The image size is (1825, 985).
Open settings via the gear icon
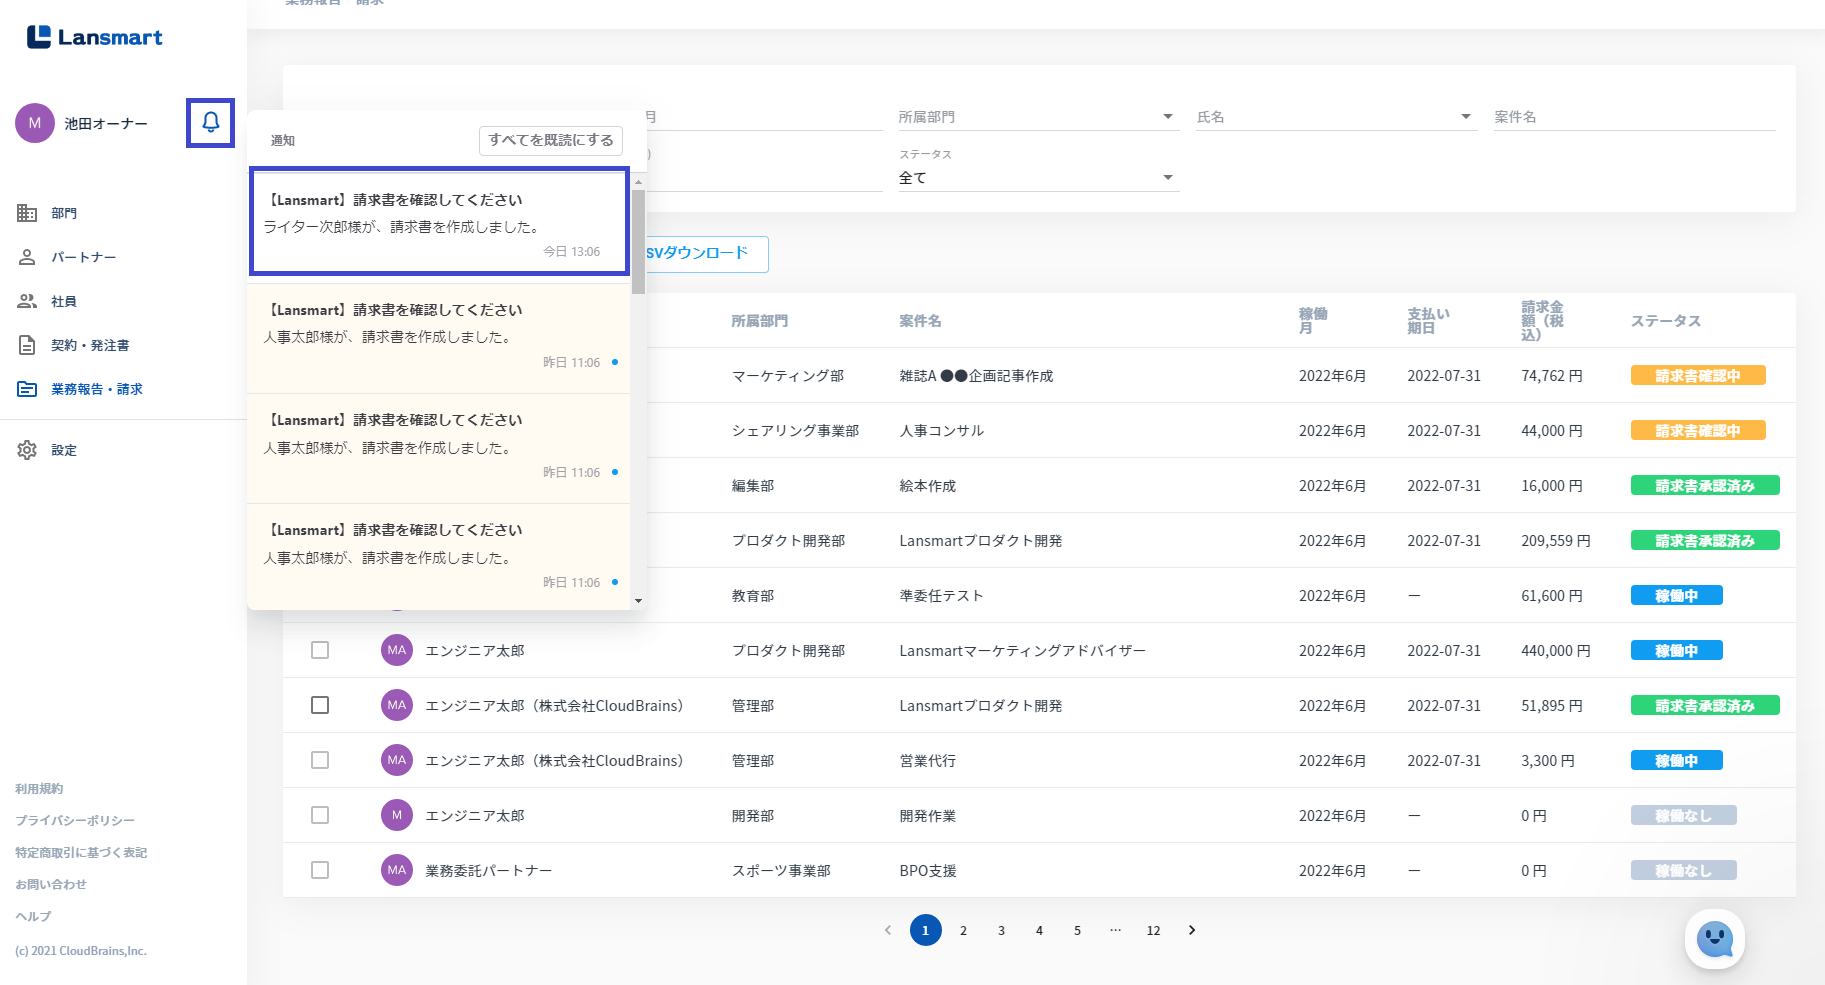[27, 450]
